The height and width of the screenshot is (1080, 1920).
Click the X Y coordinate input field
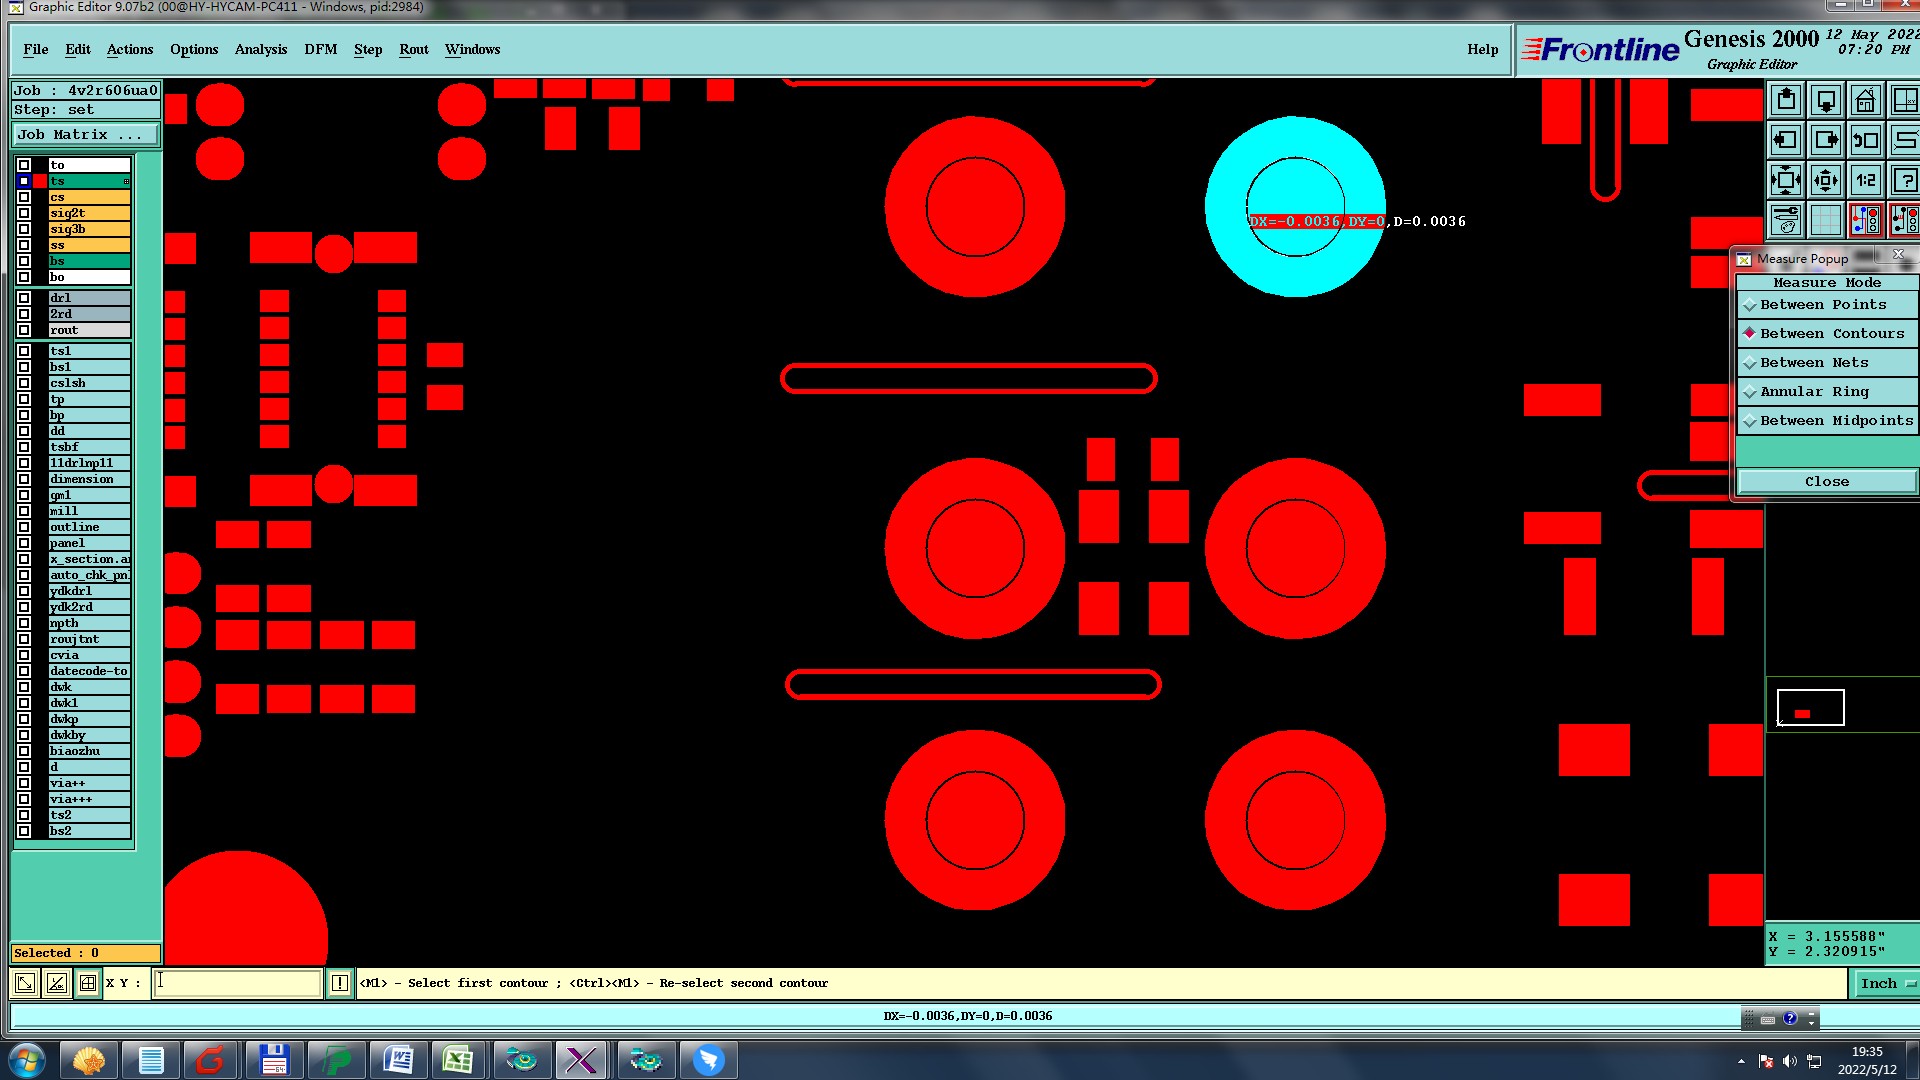coord(238,983)
